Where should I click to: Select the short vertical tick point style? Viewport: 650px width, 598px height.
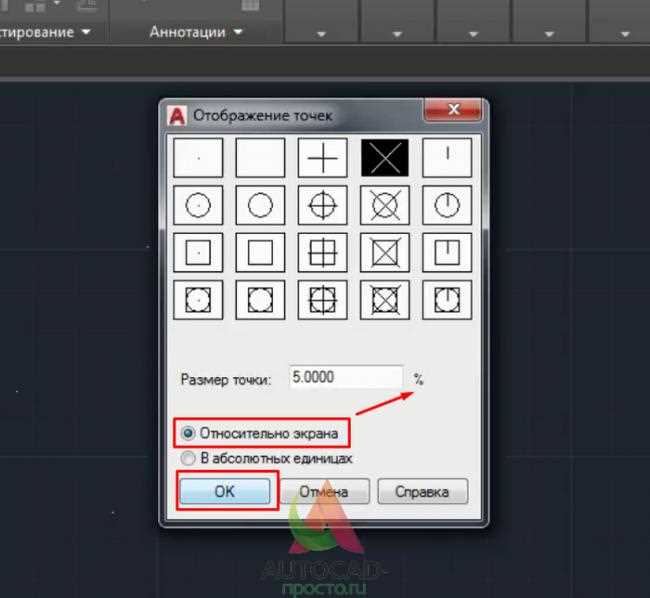click(447, 158)
